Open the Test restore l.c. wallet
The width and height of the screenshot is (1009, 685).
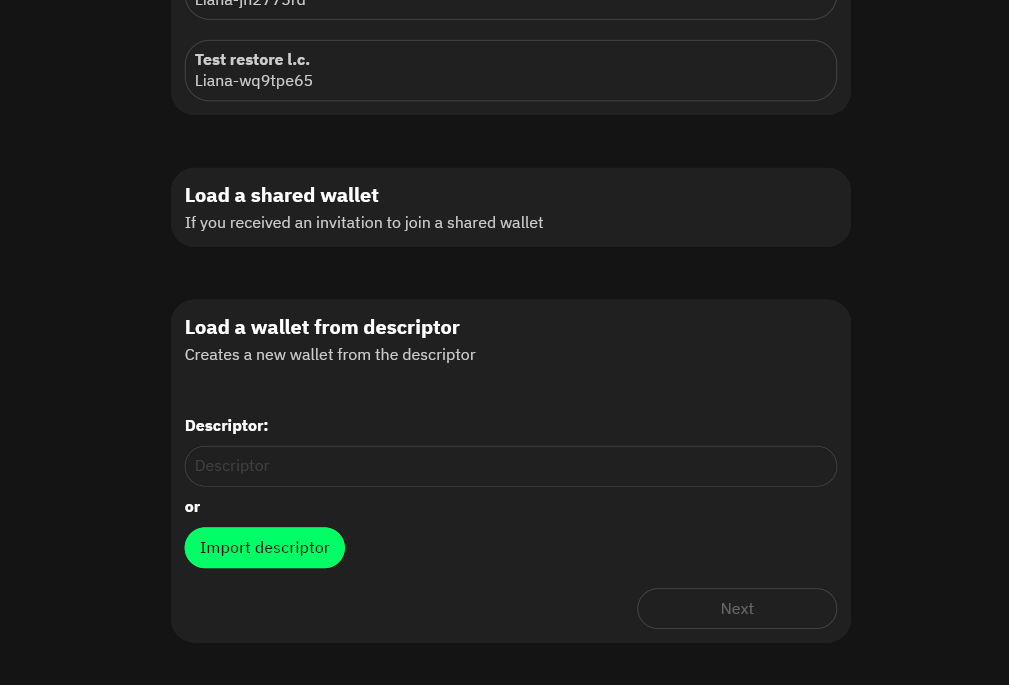click(x=510, y=70)
